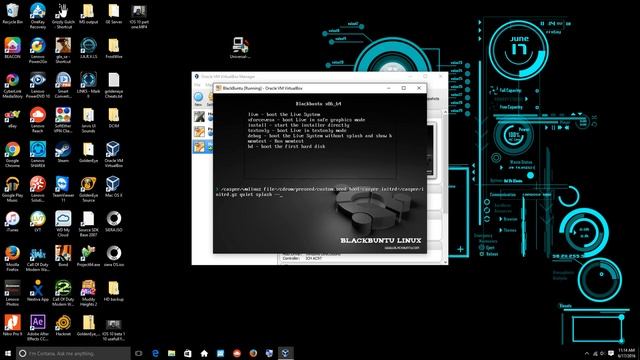Select the Smart Converter desktop shortcut

click(x=63, y=85)
